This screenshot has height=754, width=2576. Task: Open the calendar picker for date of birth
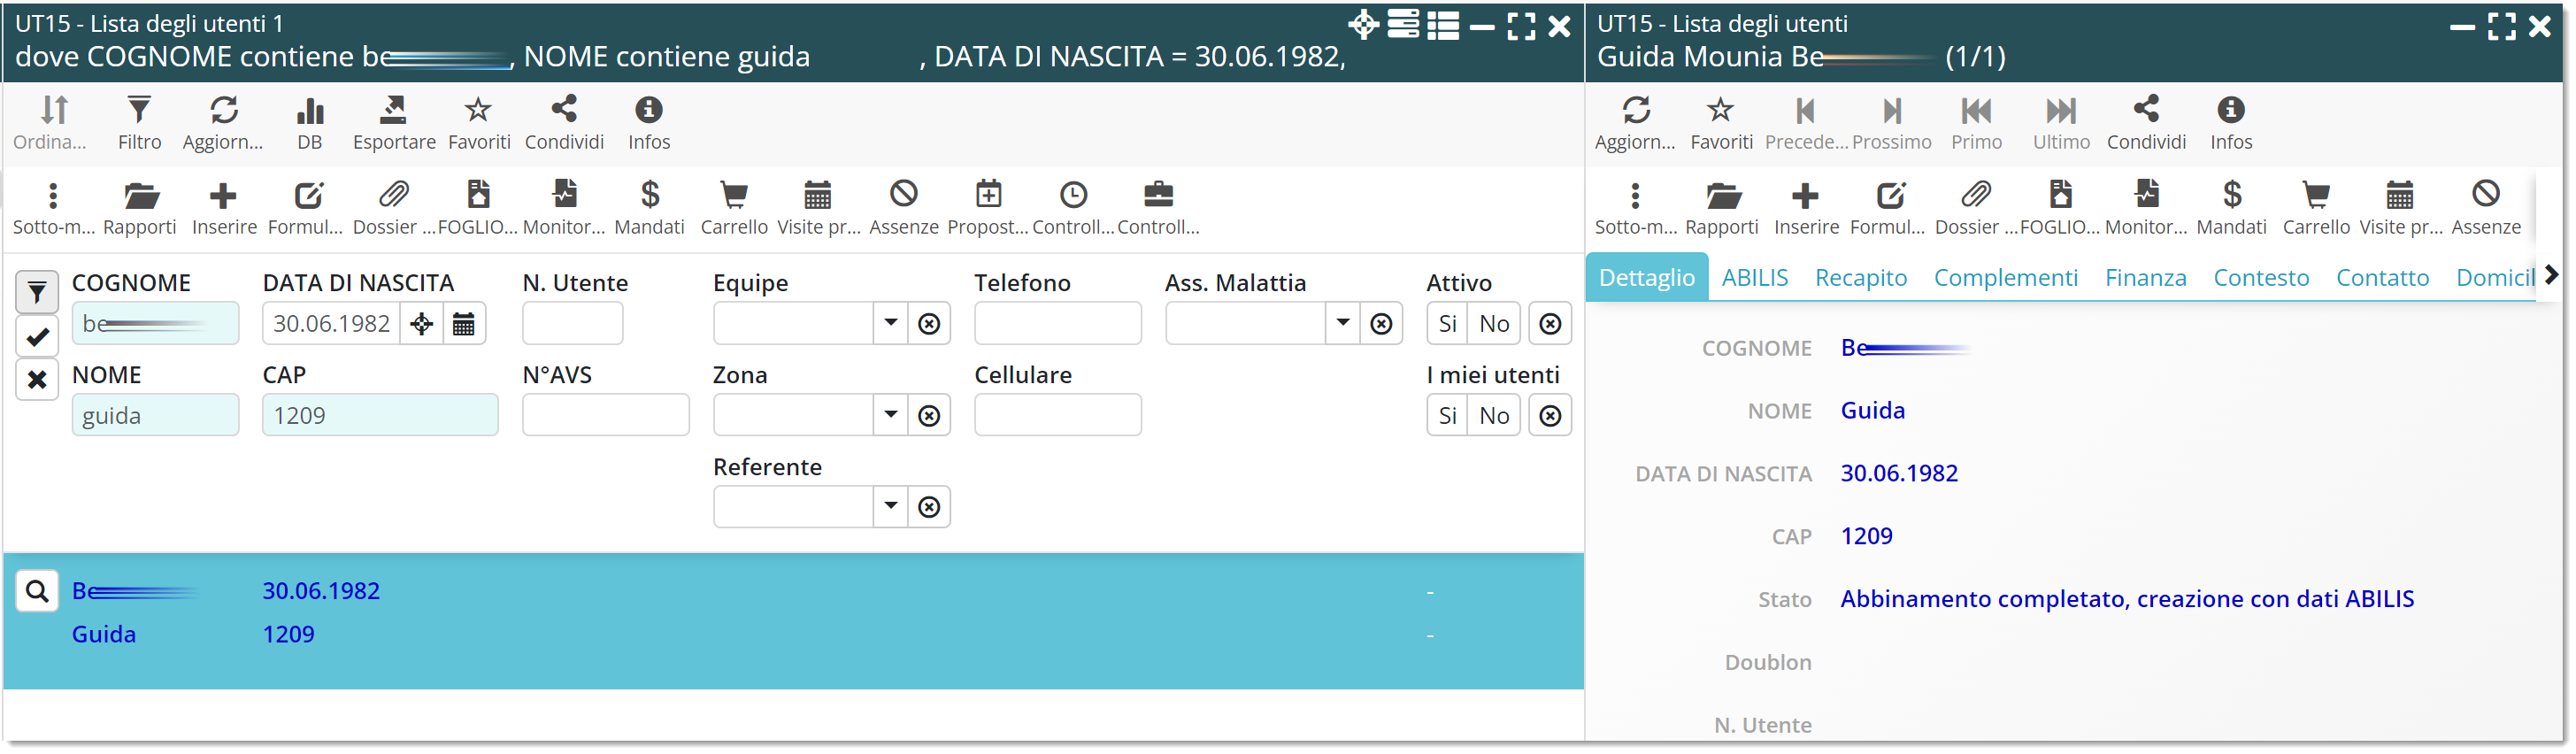pyautogui.click(x=464, y=324)
